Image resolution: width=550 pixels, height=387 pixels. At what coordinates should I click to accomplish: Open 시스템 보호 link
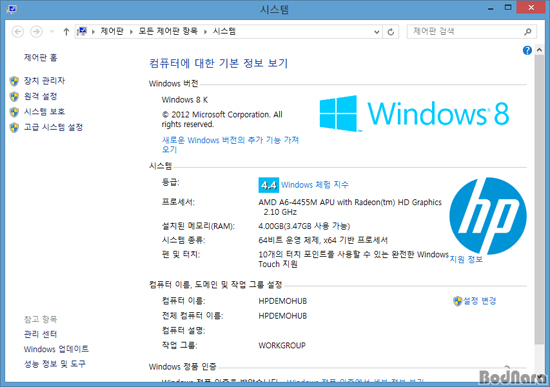click(44, 112)
